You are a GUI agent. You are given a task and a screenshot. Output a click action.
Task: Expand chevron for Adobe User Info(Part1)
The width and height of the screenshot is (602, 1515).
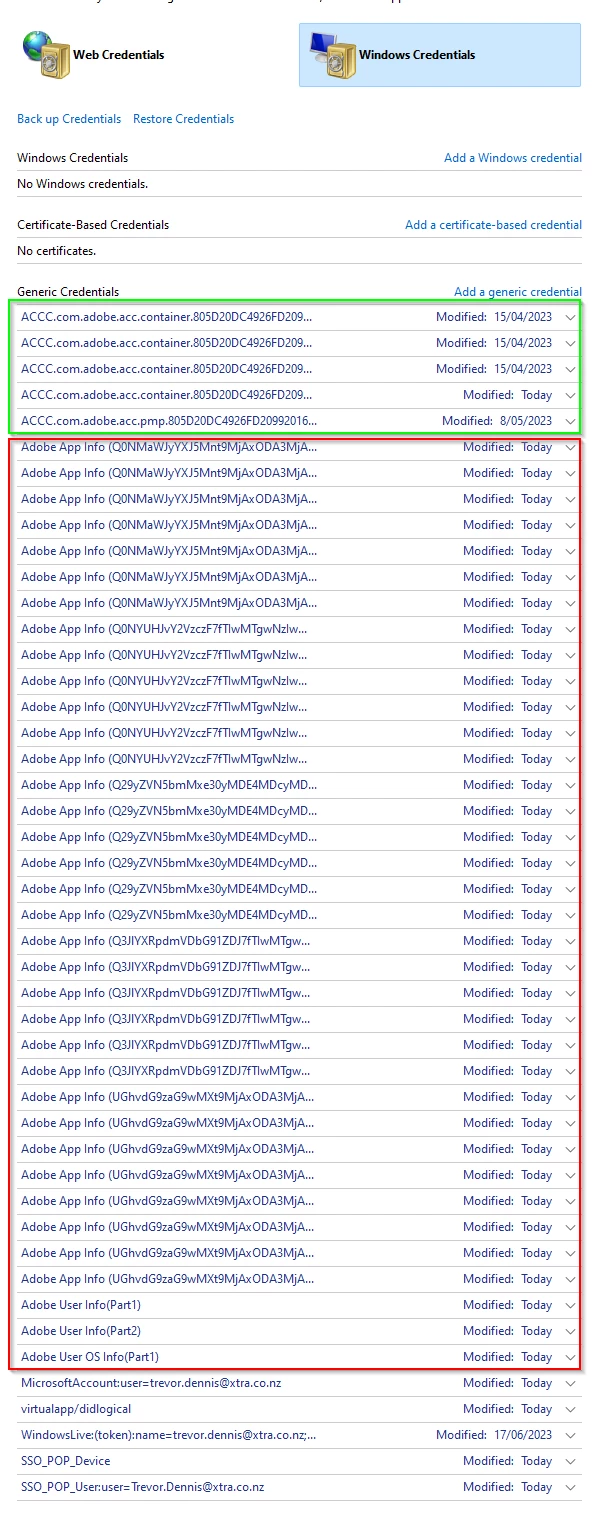(x=570, y=1305)
